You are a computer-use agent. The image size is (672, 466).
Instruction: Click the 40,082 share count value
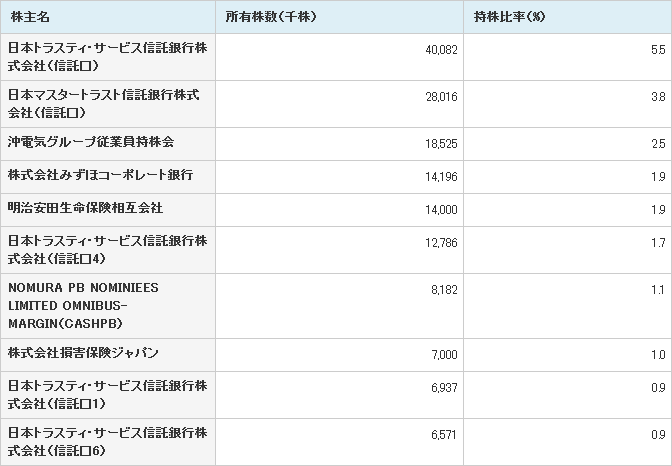441,50
